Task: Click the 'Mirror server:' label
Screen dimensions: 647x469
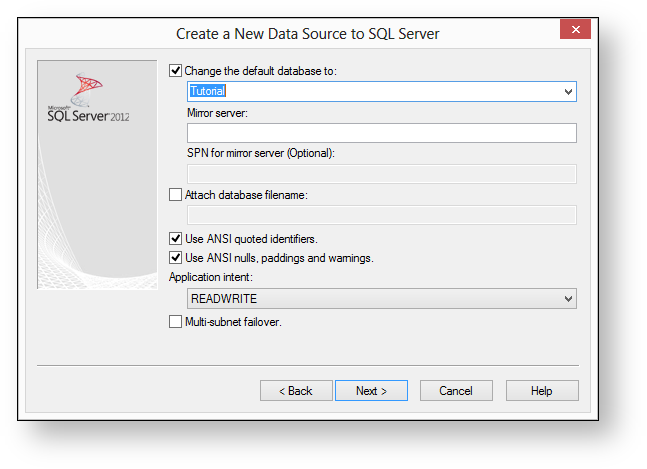Action: (x=217, y=113)
